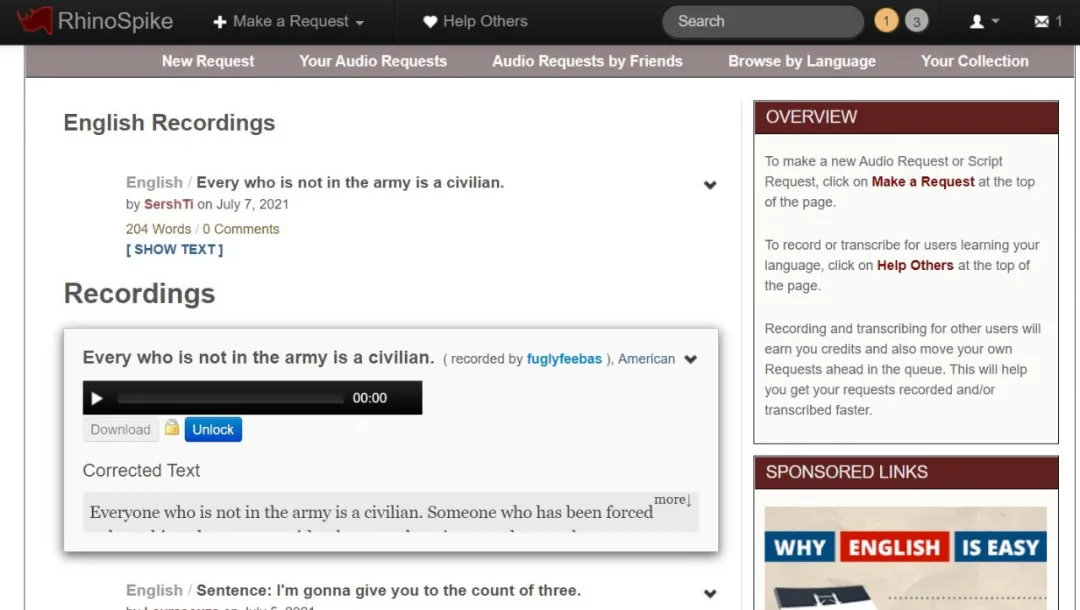This screenshot has width=1080, height=610.
Task: Expand chevron beside the SershTi request entry
Action: point(710,185)
